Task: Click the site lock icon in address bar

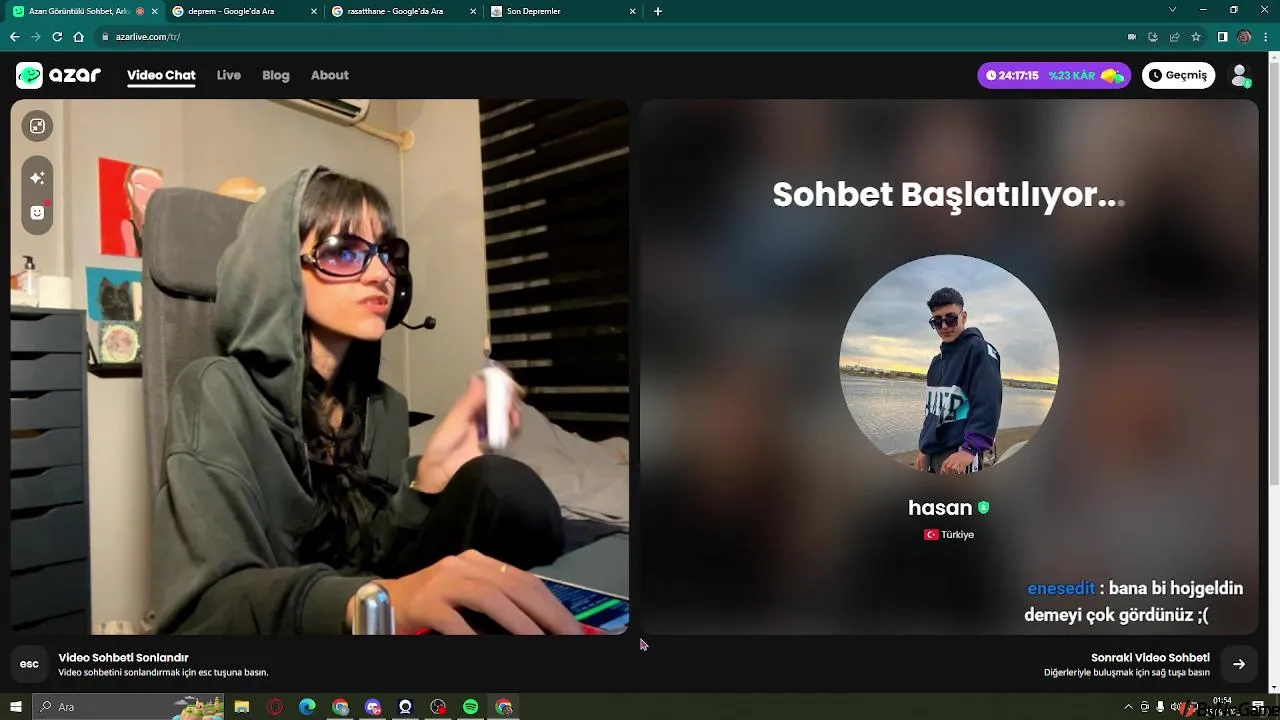Action: coord(104,37)
